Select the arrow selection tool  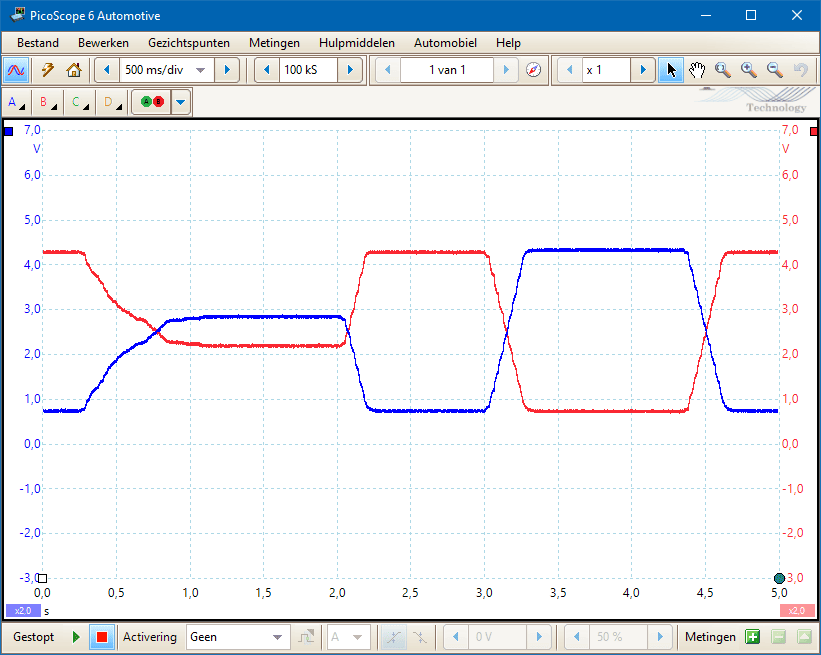pyautogui.click(x=671, y=70)
